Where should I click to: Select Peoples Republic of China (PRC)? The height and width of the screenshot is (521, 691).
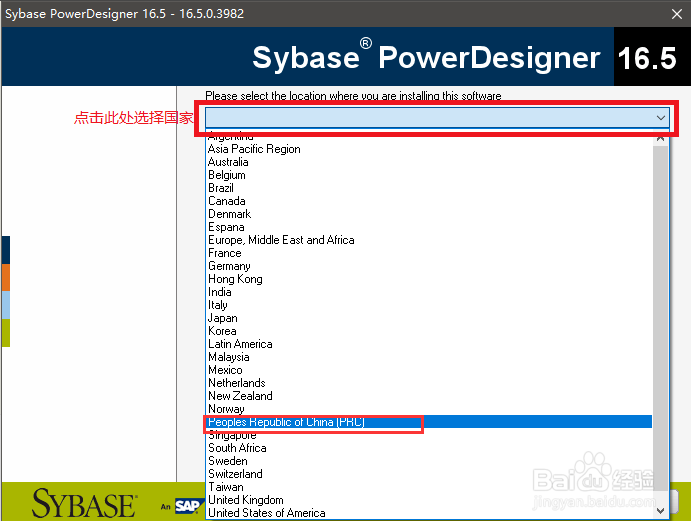coord(430,422)
